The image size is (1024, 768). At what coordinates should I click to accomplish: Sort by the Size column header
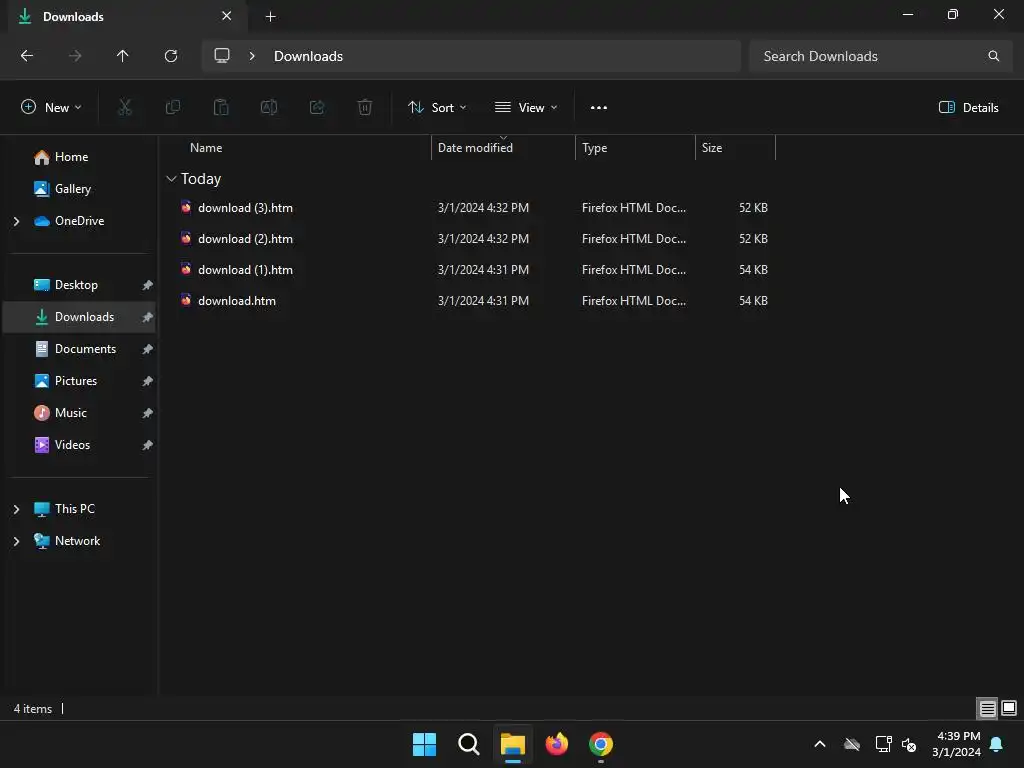[x=712, y=148]
